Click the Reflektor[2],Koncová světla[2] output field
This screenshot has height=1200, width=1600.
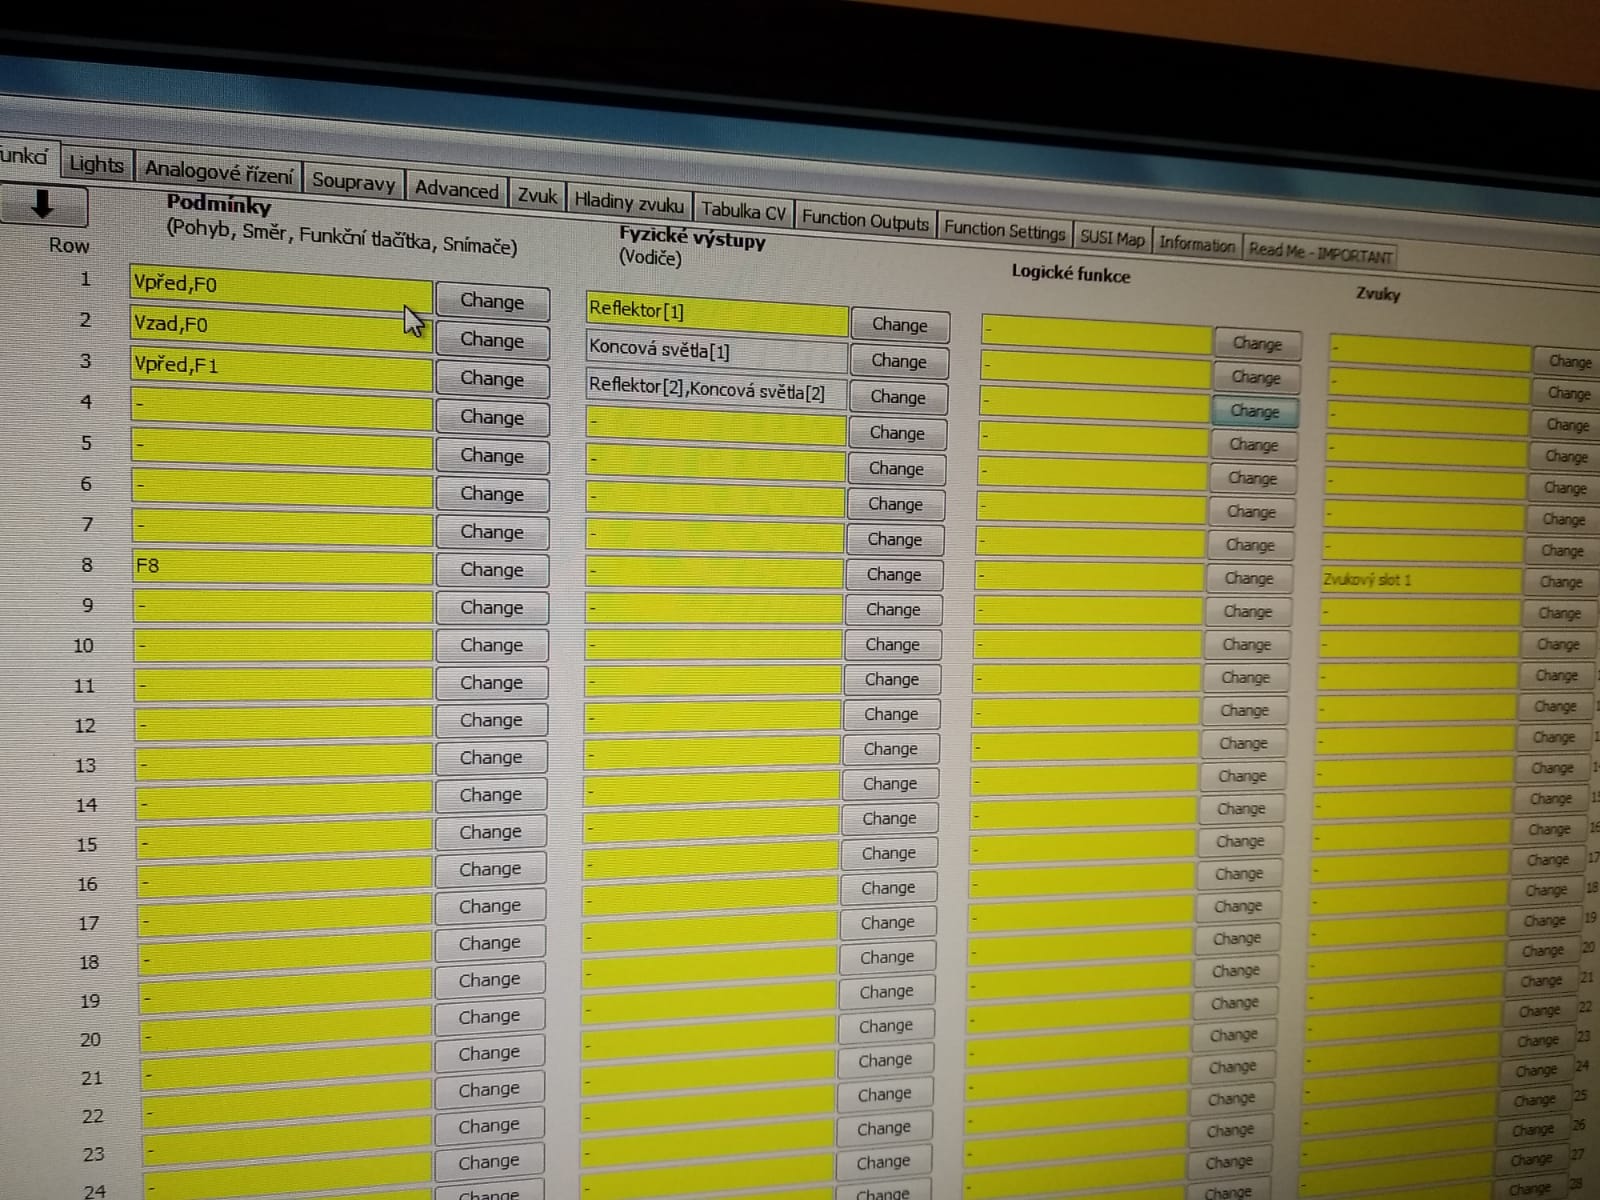714,389
